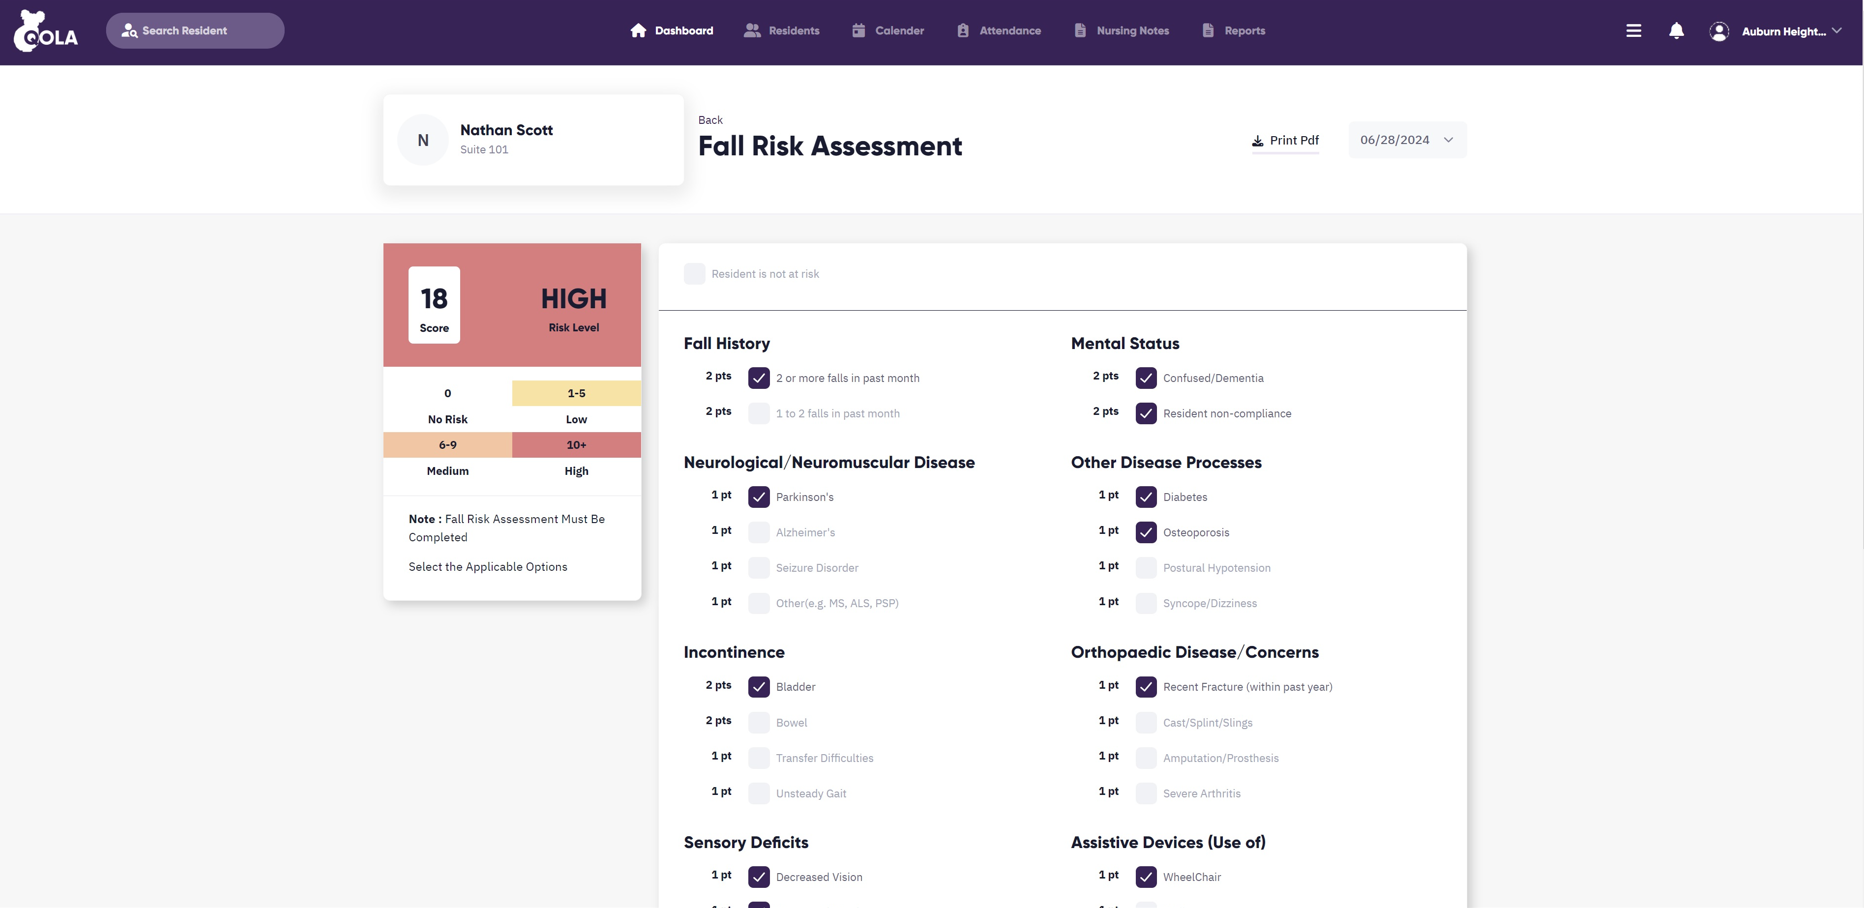Click the Calender icon in navbar
Image resolution: width=1864 pixels, height=908 pixels.
pos(859,31)
